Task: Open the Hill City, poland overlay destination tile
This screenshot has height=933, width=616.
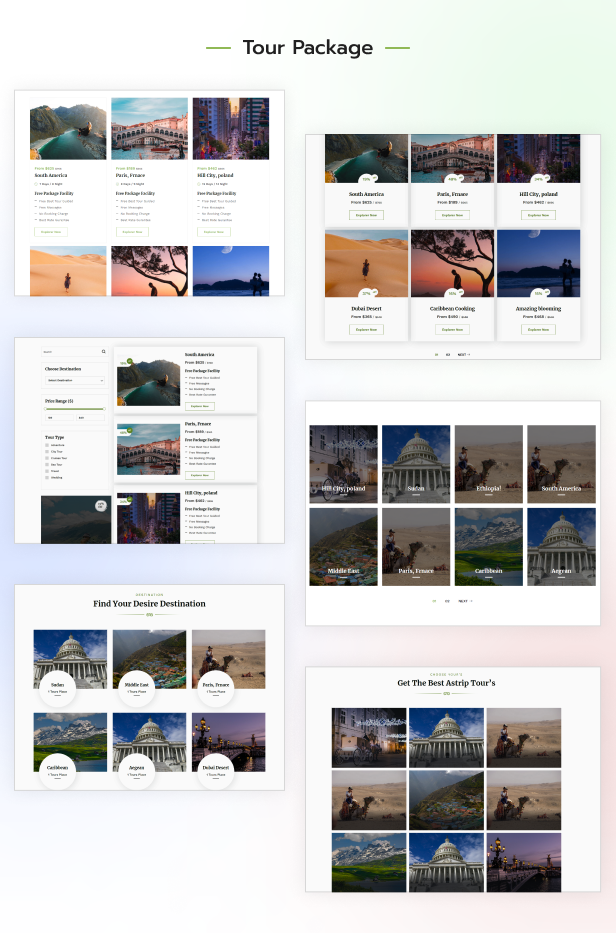Action: pyautogui.click(x=343, y=464)
